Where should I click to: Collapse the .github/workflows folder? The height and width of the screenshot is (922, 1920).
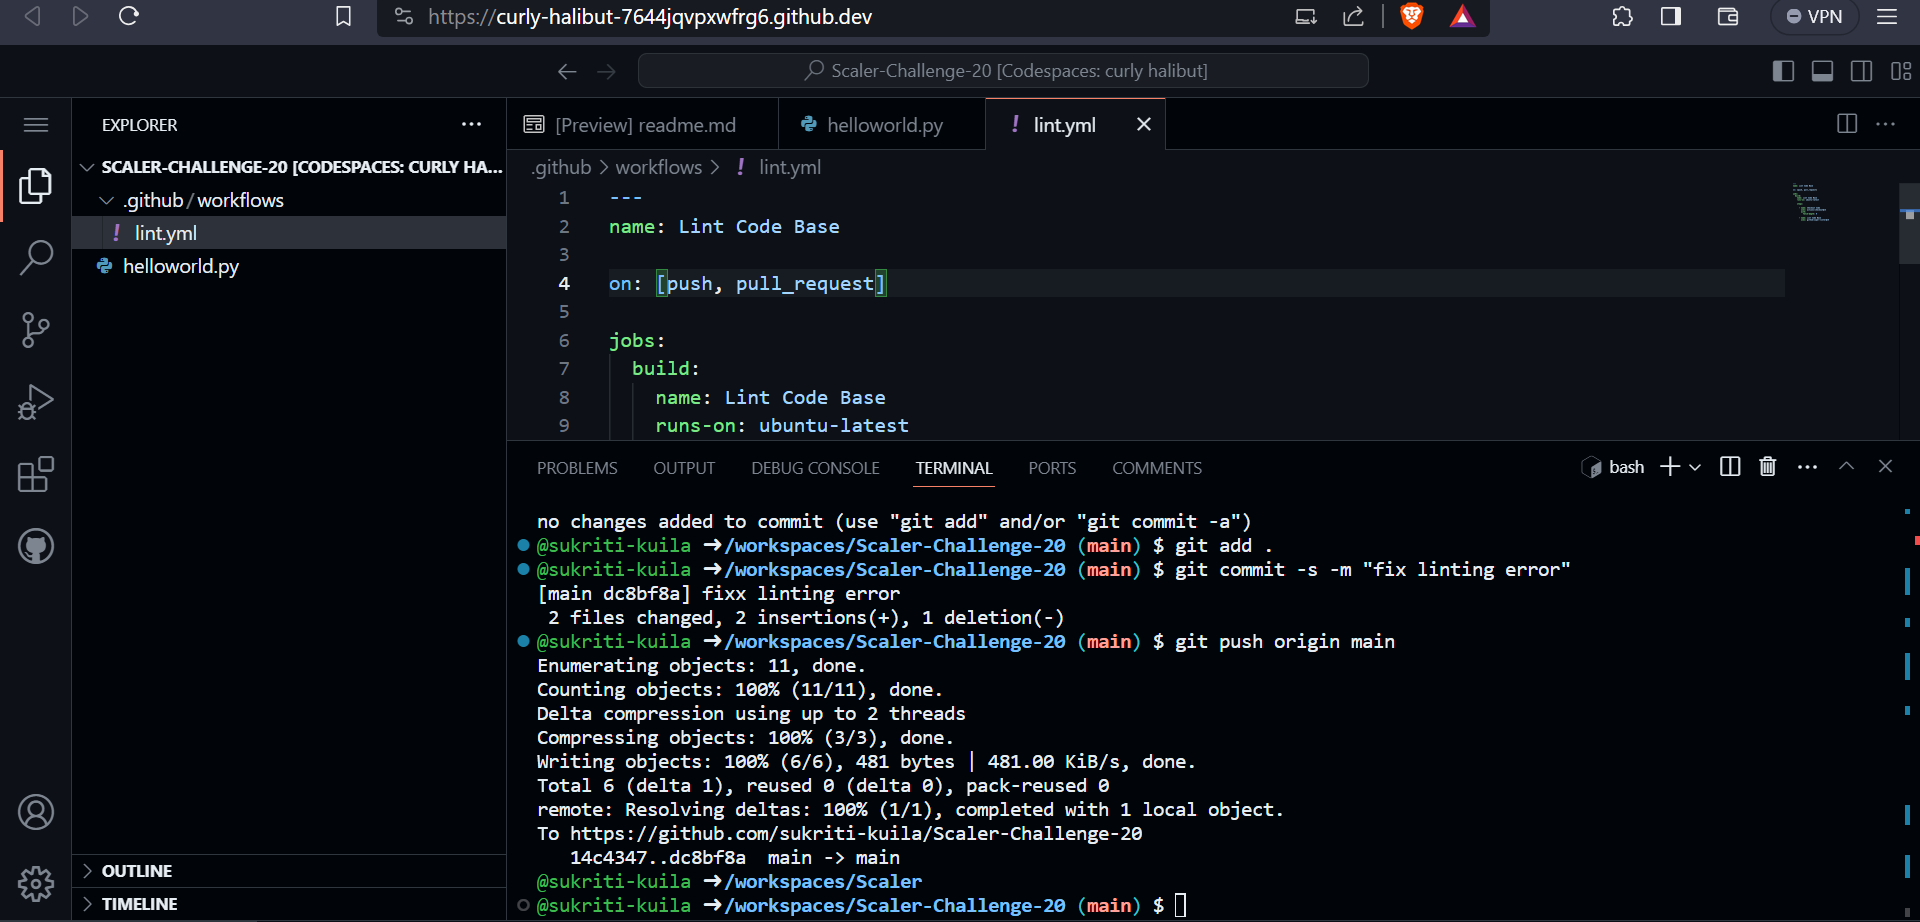107,200
